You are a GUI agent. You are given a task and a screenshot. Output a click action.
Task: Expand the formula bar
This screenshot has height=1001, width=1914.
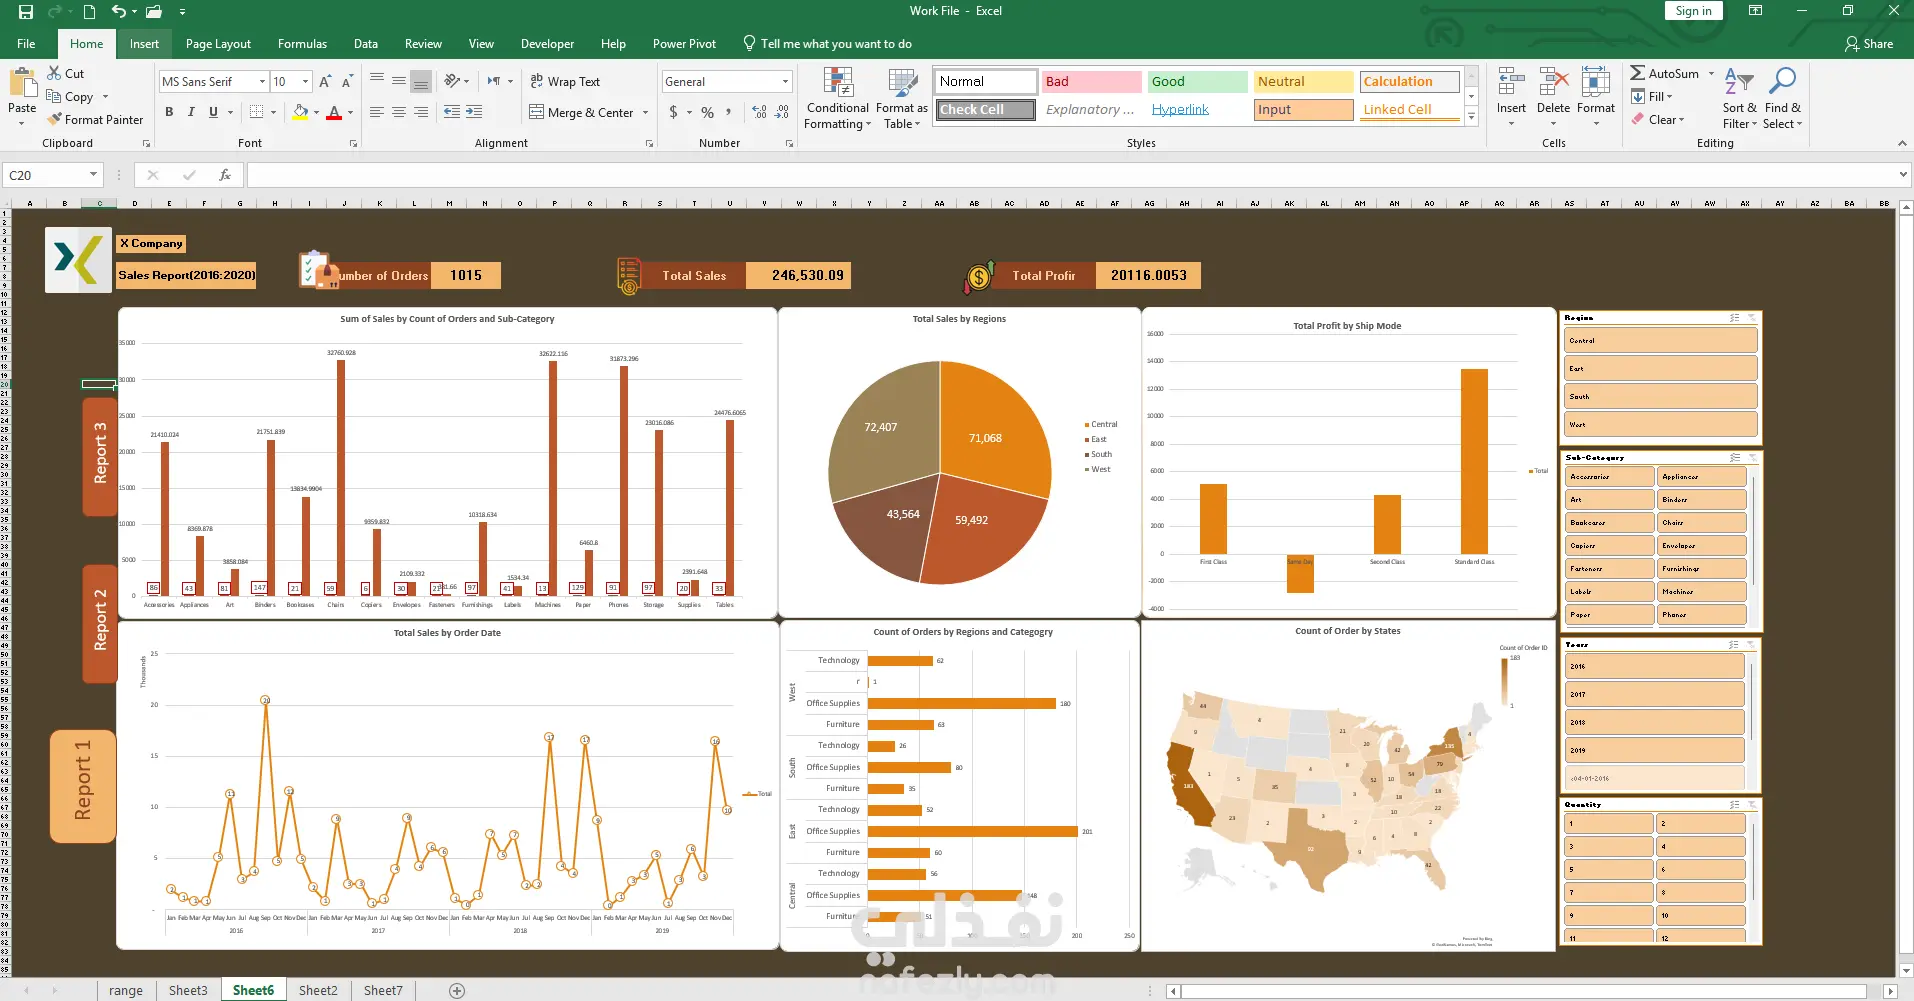(x=1903, y=175)
